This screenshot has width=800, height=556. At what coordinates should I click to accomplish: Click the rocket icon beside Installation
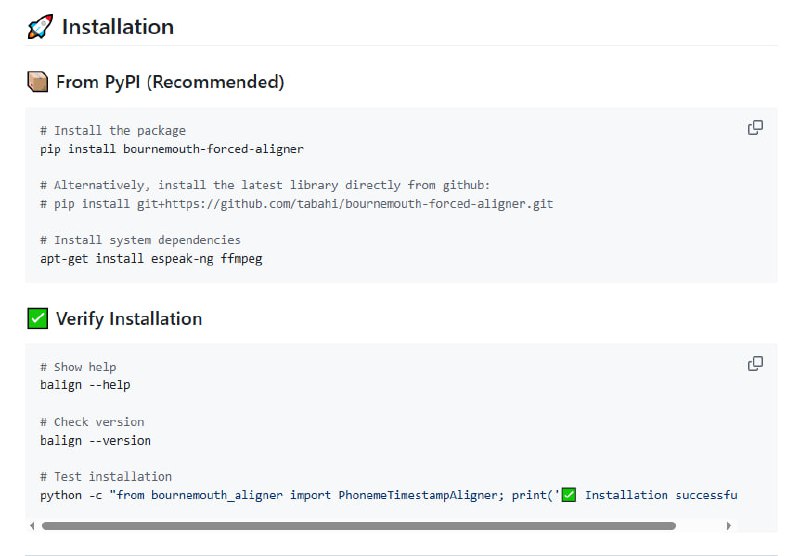click(40, 27)
